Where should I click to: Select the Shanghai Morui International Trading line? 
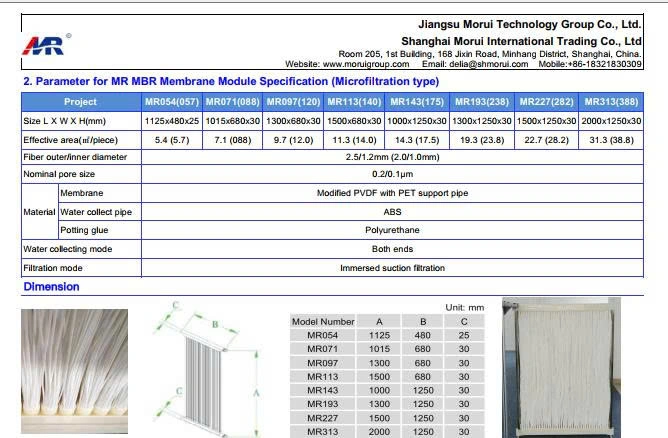coord(521,41)
